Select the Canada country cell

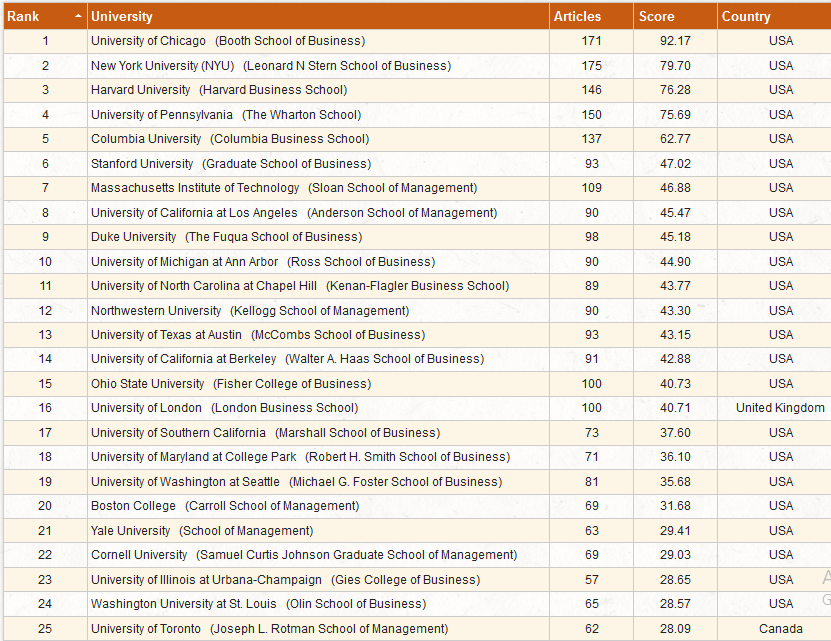click(781, 628)
